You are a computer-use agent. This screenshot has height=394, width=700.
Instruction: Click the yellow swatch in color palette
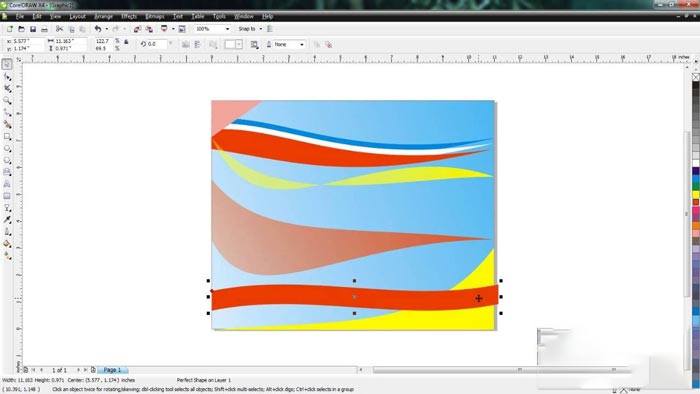[x=696, y=194]
